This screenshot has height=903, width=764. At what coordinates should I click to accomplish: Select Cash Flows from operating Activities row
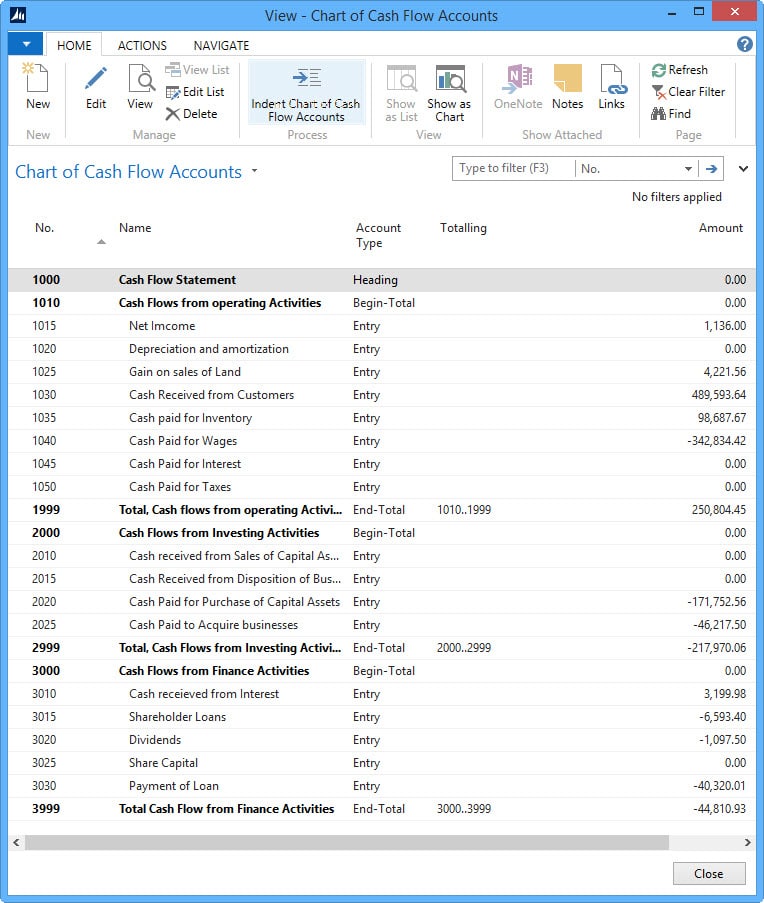[x=382, y=303]
